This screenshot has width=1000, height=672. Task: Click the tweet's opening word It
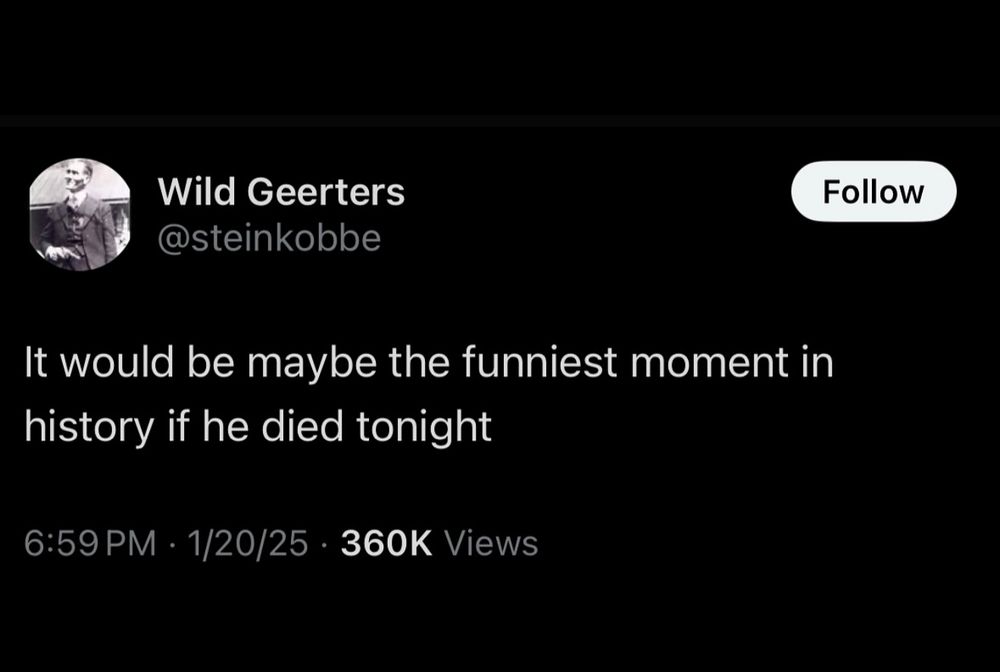[x=36, y=362]
